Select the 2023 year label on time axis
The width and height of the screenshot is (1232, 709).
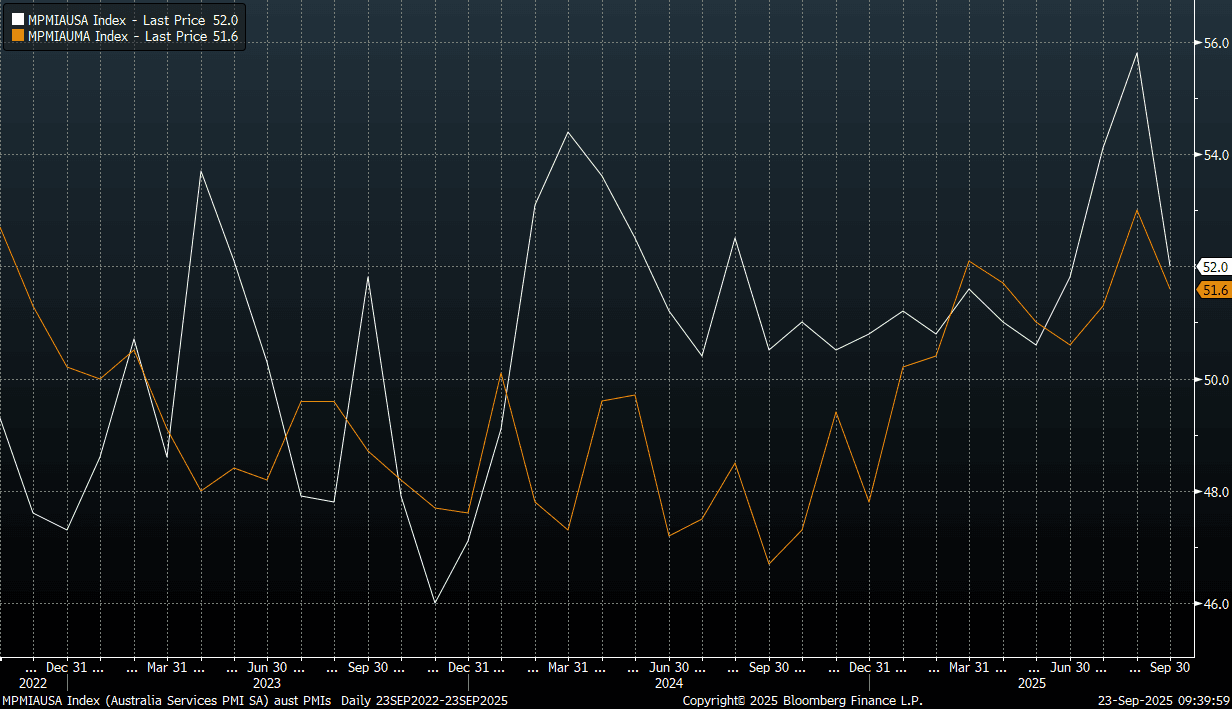267,683
